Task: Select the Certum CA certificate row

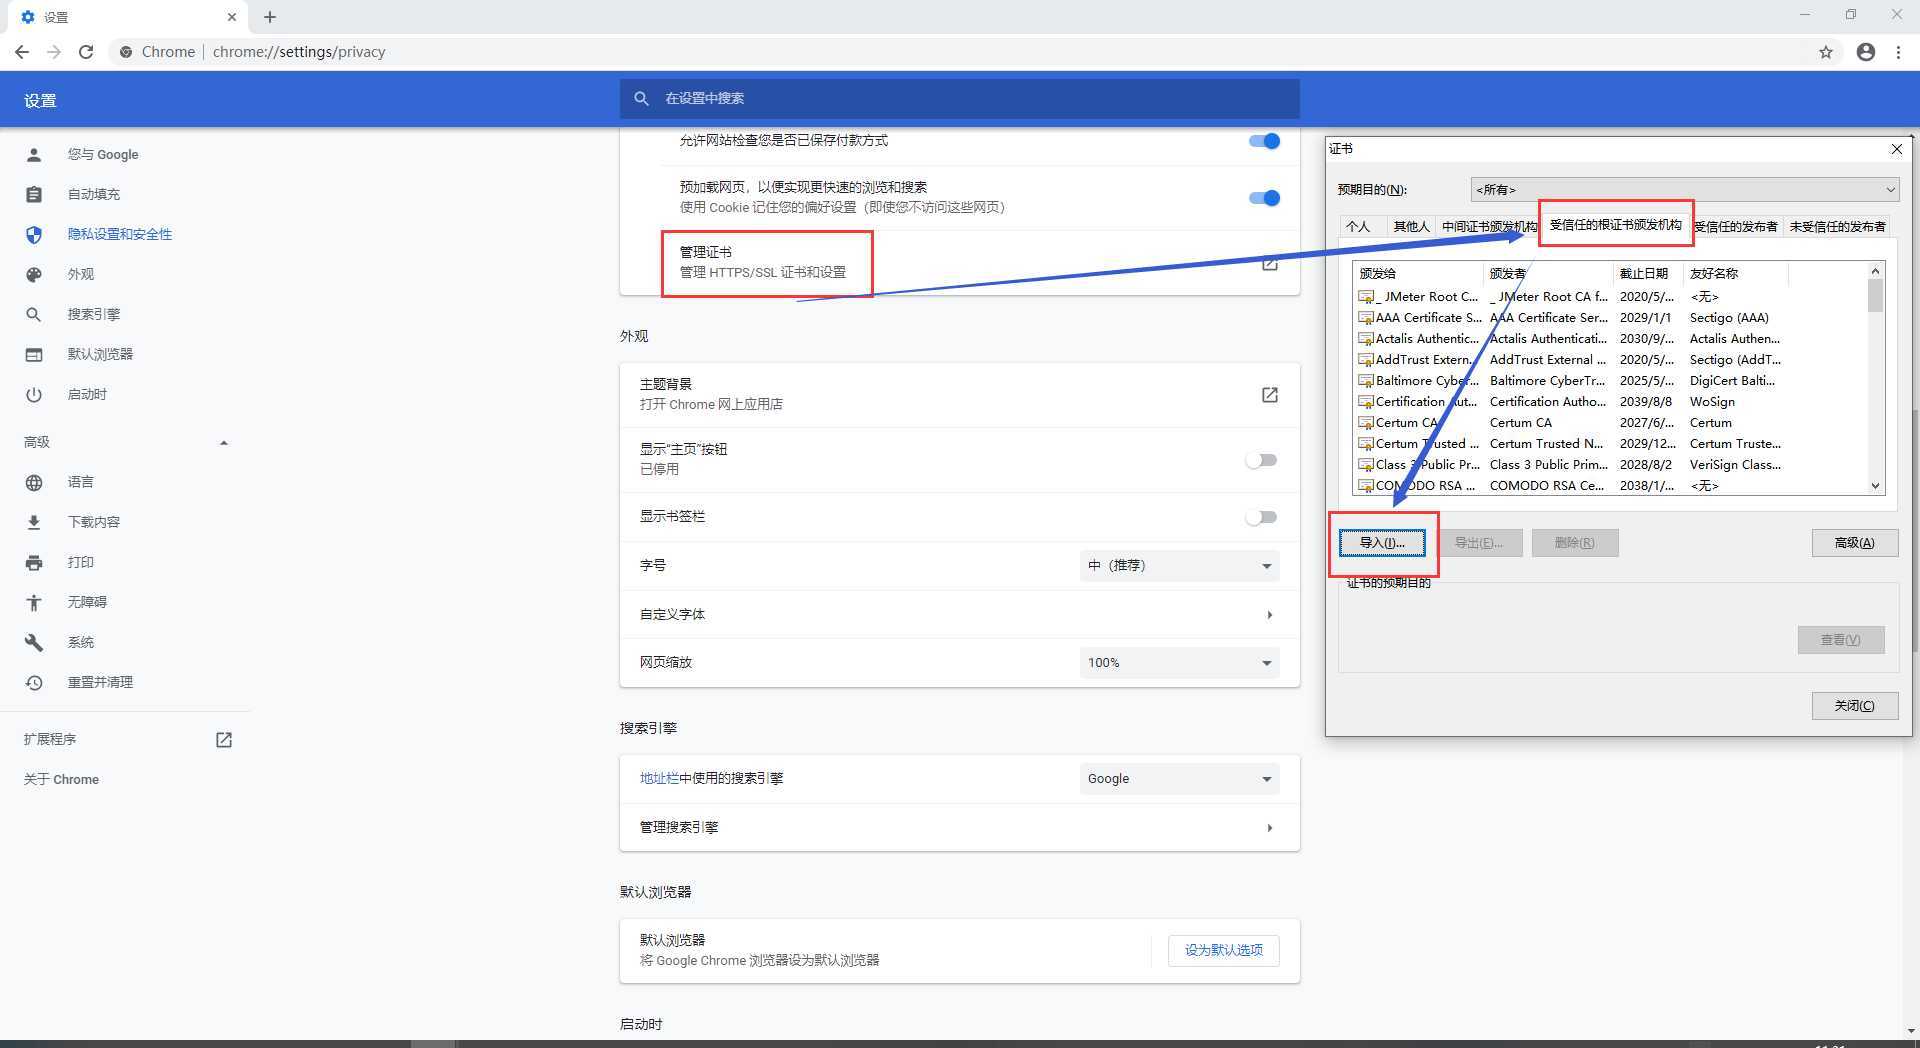Action: (1610, 423)
